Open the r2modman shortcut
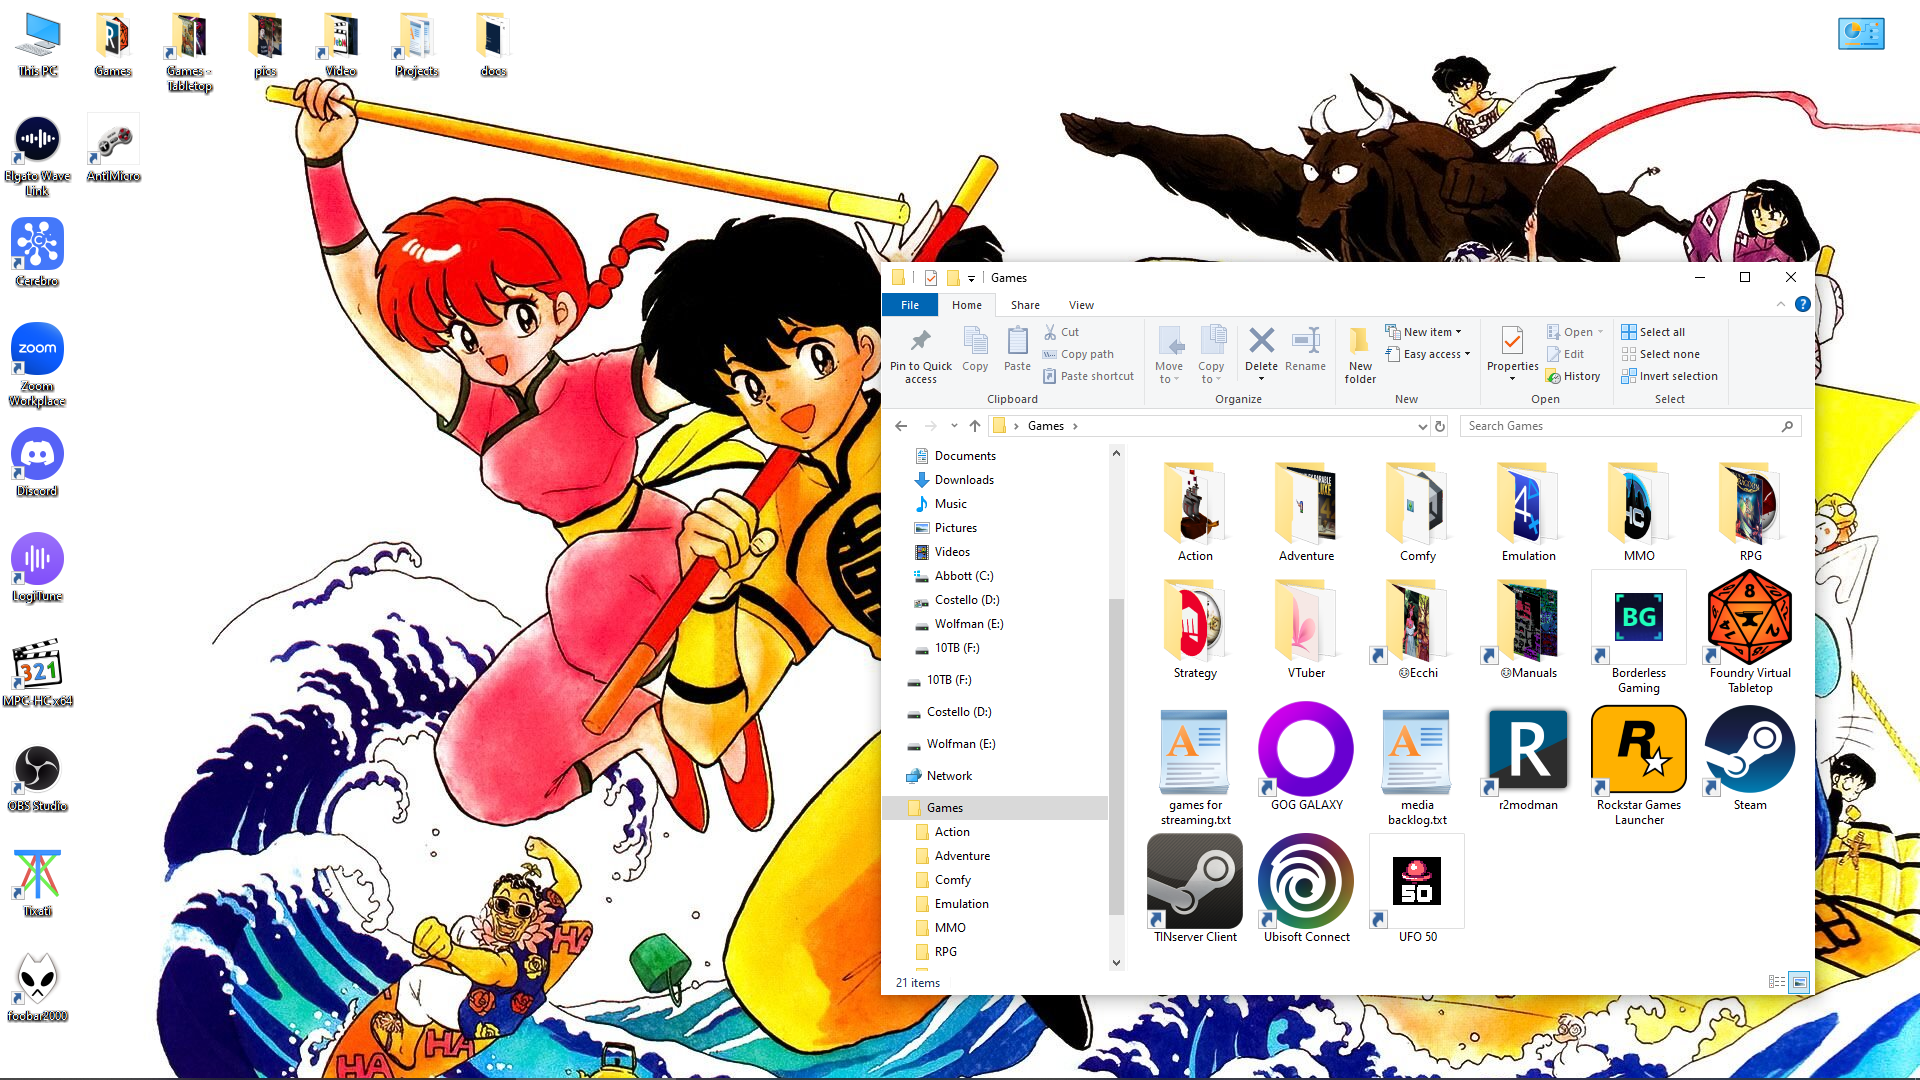The image size is (1920, 1080). (1528, 758)
